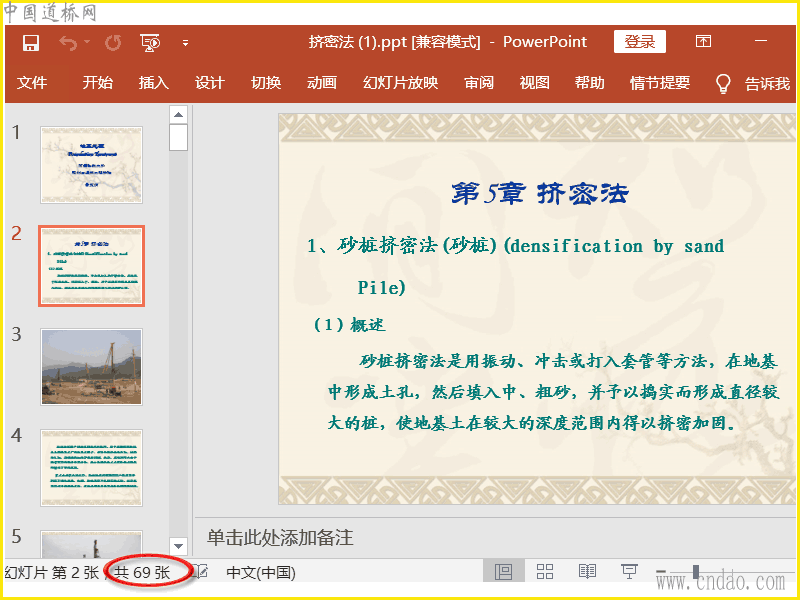The width and height of the screenshot is (800, 600).
Task: Switch to Slide Sorter view icon
Action: coord(545,571)
